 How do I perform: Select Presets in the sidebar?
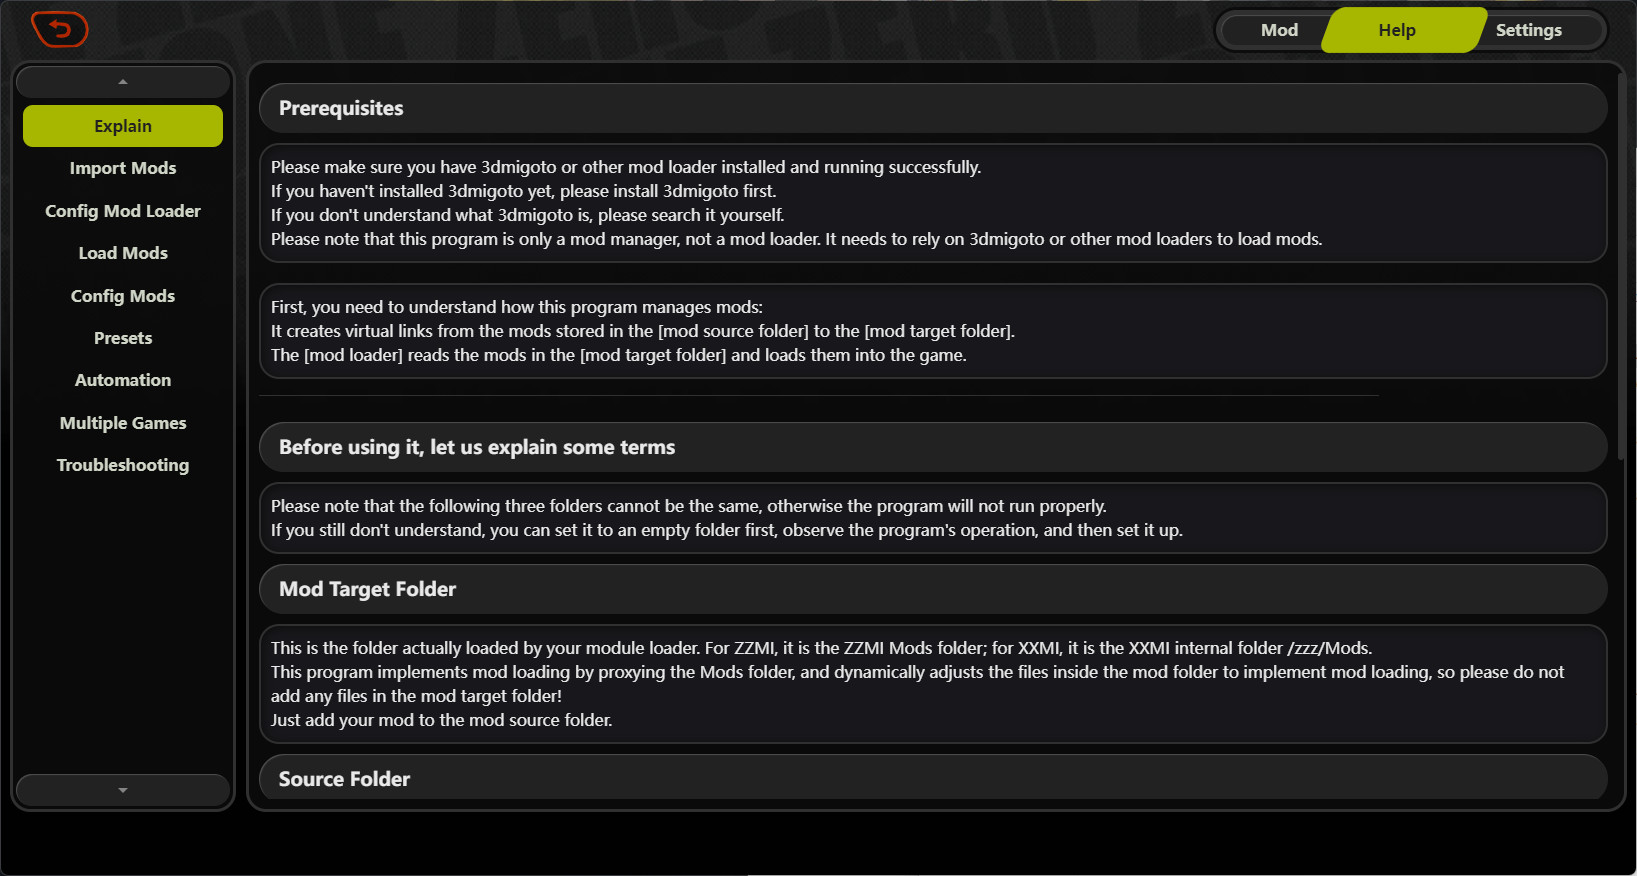122,338
